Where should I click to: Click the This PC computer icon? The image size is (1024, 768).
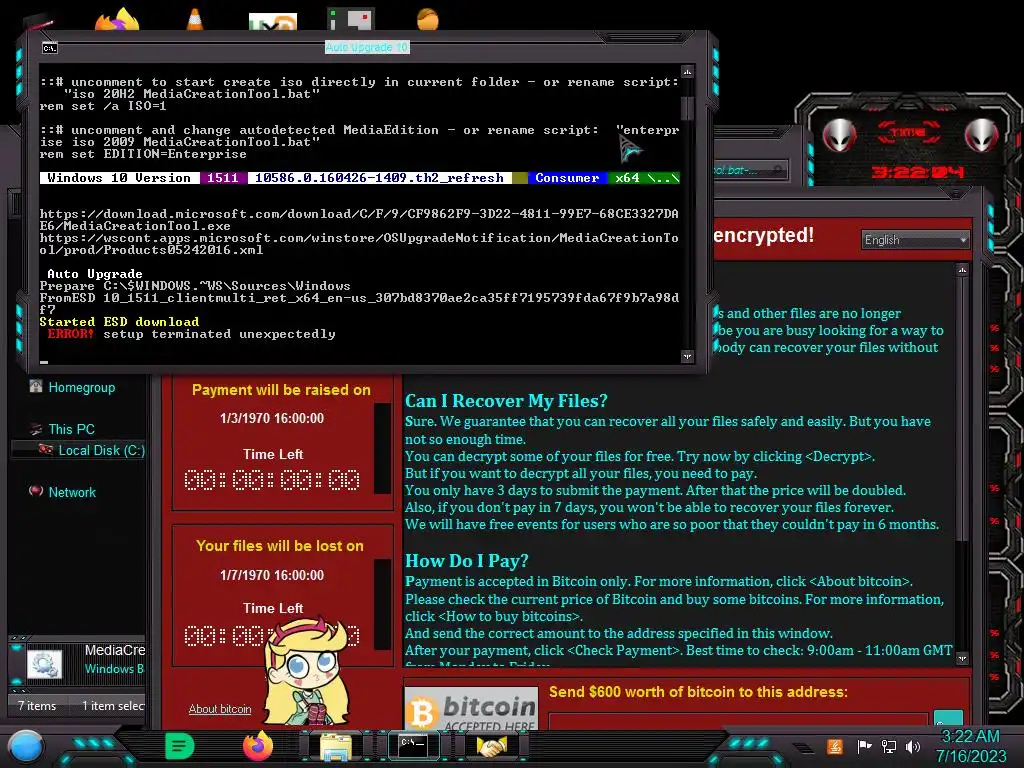point(36,429)
